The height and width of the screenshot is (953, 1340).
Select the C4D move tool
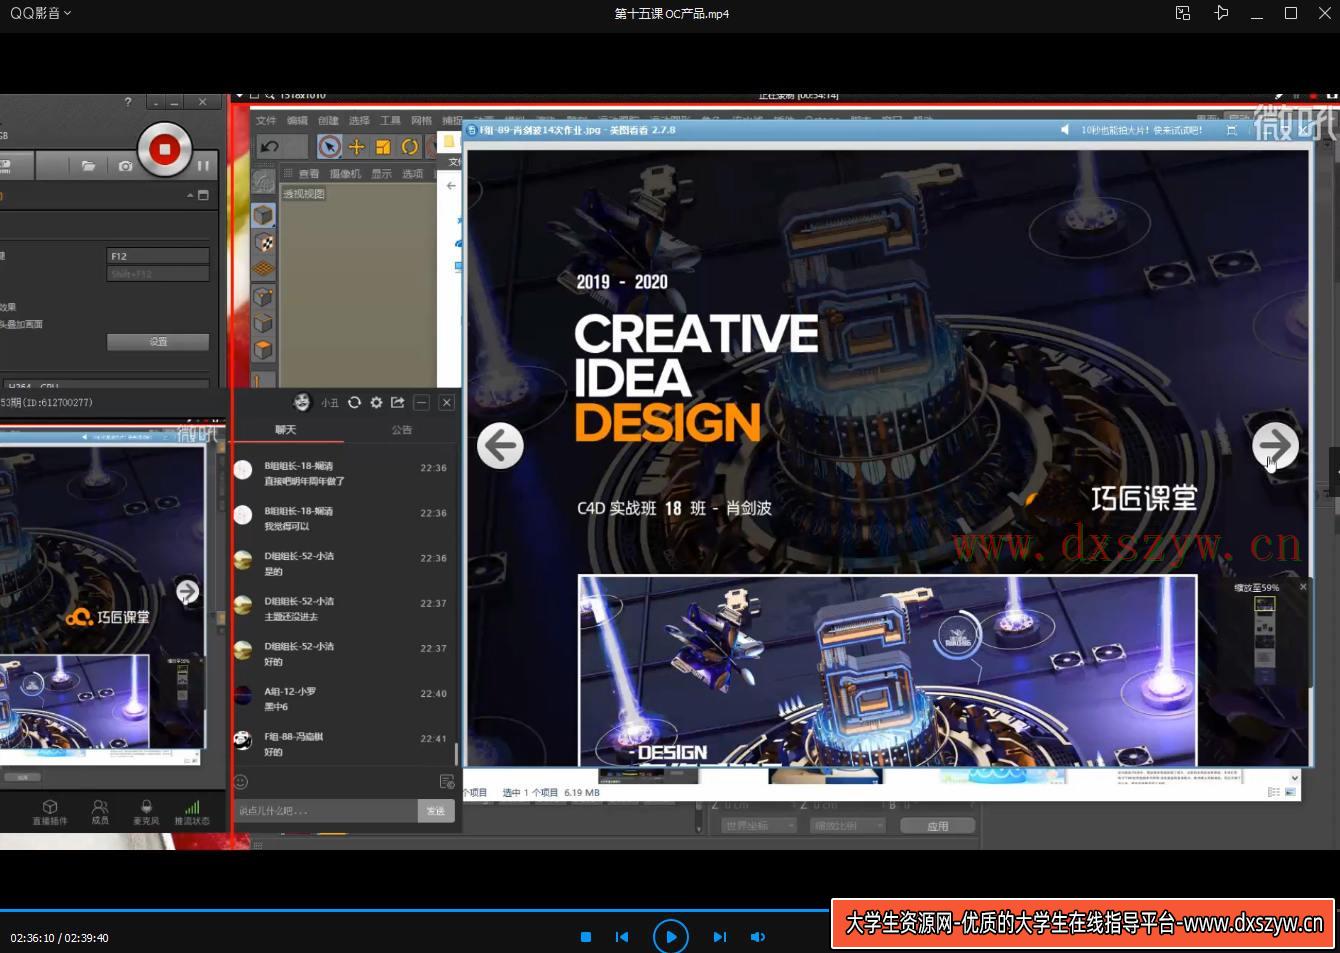pos(356,147)
